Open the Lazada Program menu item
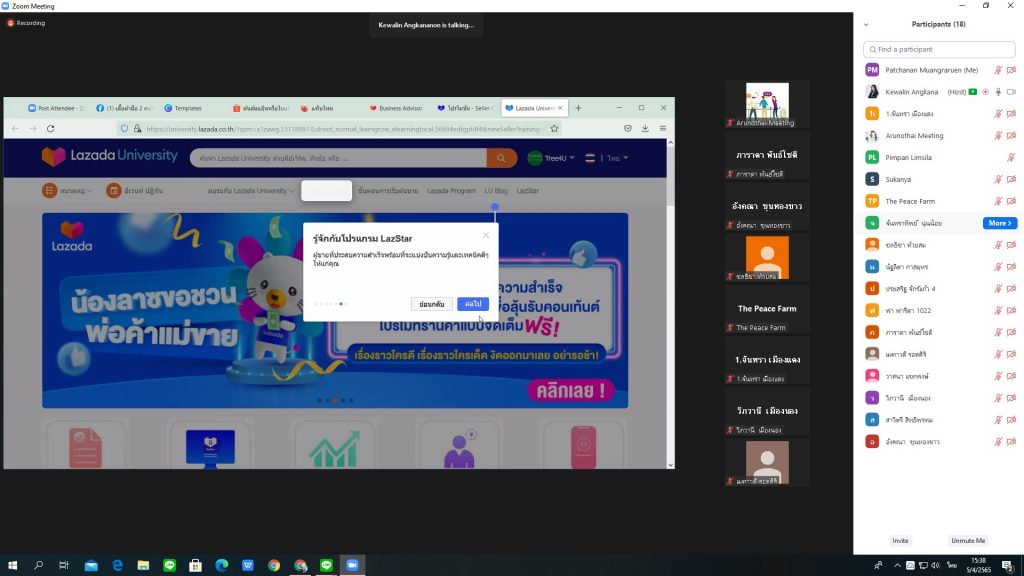Viewport: 1024px width, 576px height. click(451, 191)
